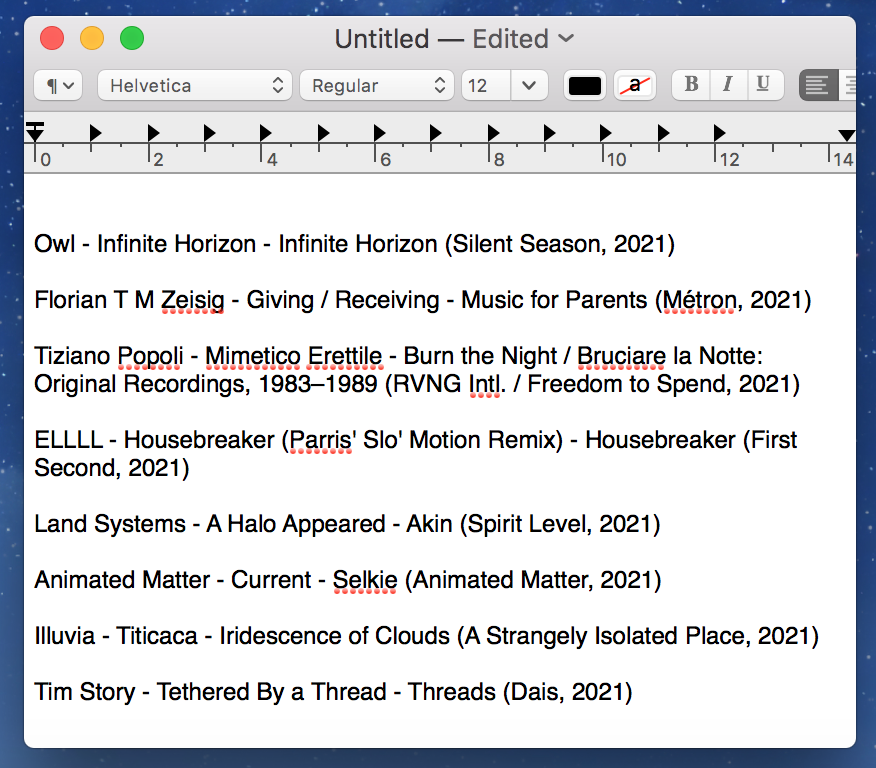Image resolution: width=876 pixels, height=768 pixels.
Task: Click the underlined word "Erettile"
Action: 345,356
